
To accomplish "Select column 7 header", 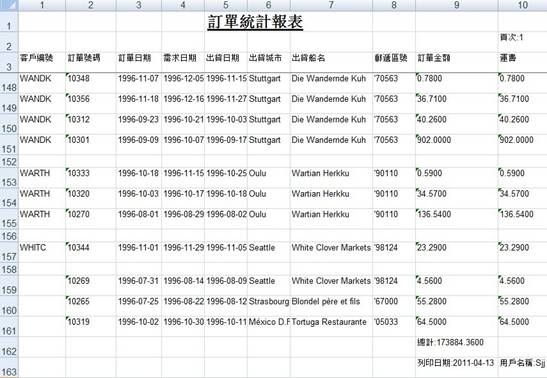I will [x=331, y=5].
